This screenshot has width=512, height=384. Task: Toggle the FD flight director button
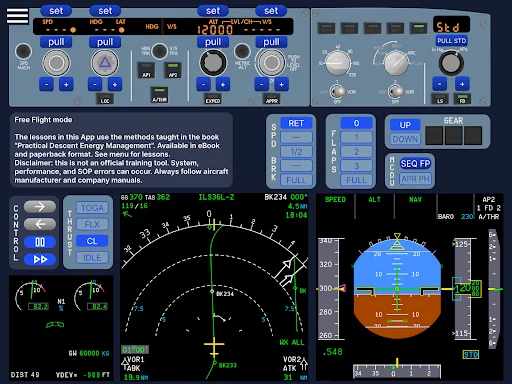[x=462, y=99]
